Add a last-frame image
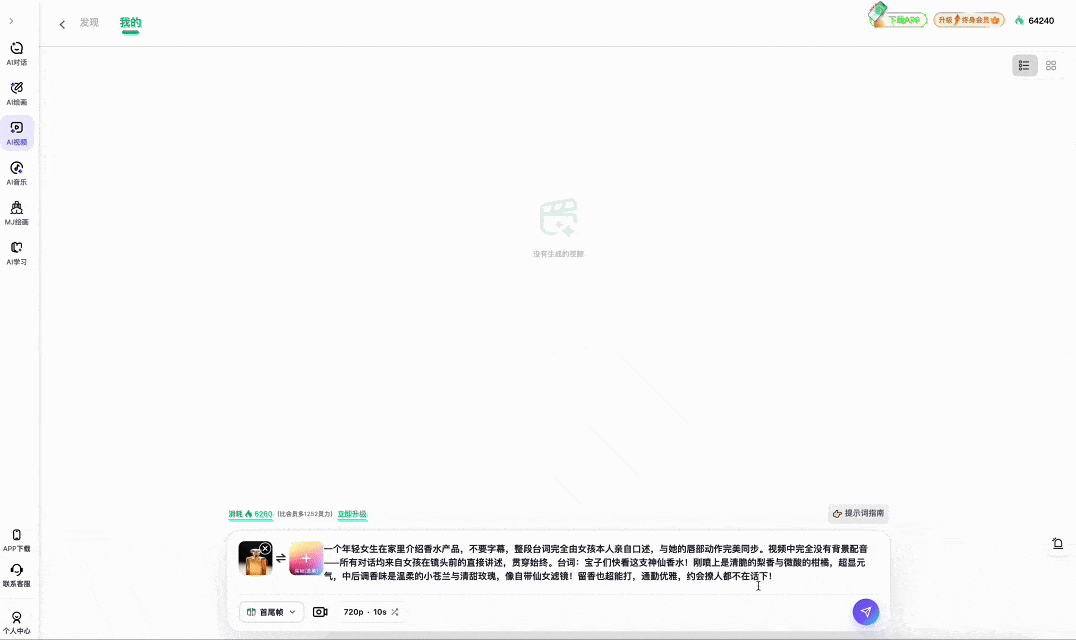This screenshot has height=640, width=1076. click(306, 558)
